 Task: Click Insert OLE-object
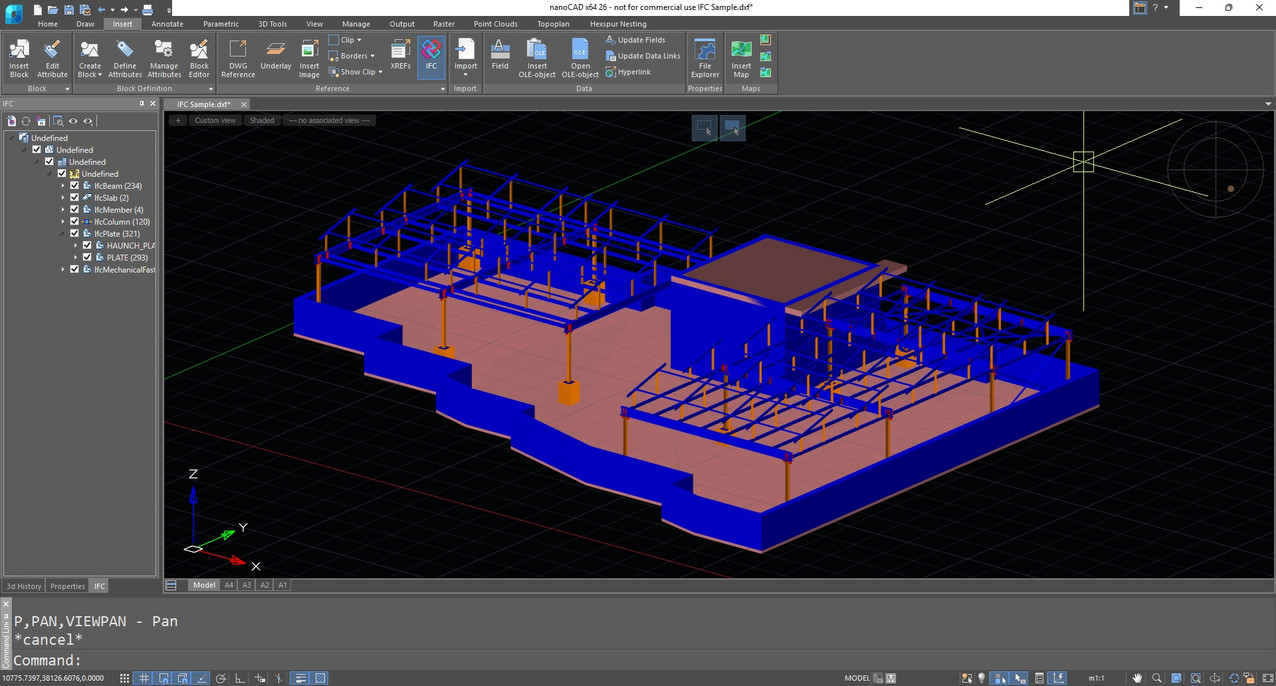coord(537,58)
